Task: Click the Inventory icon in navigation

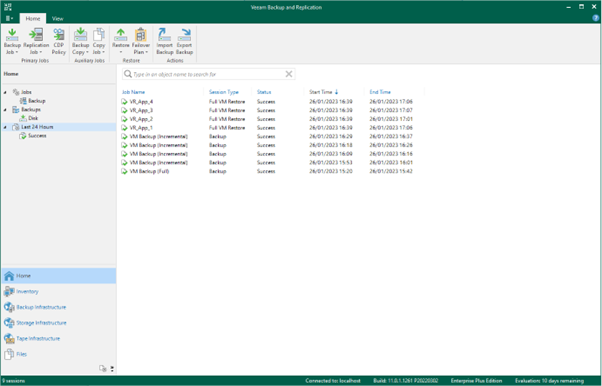Action: click(9, 292)
